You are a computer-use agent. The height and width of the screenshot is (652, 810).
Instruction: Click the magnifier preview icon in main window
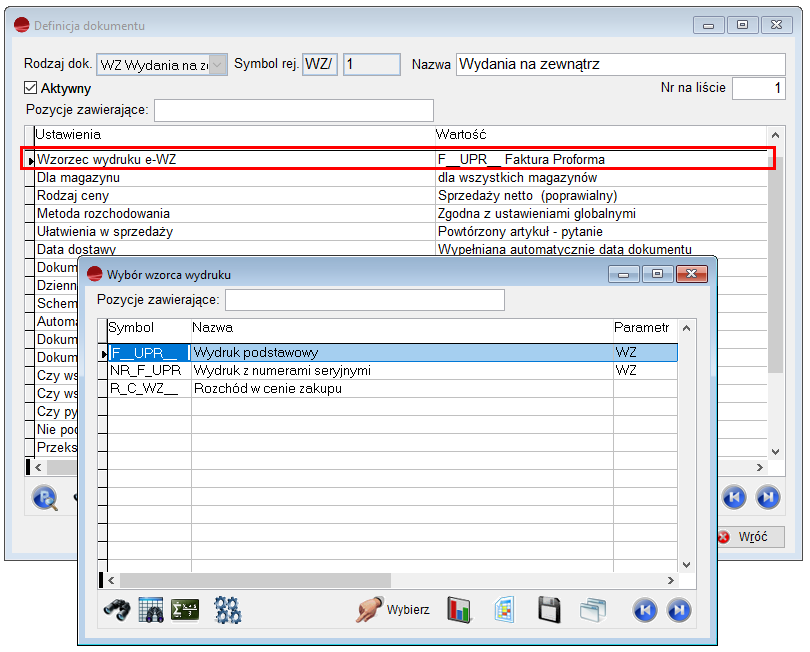tap(45, 497)
